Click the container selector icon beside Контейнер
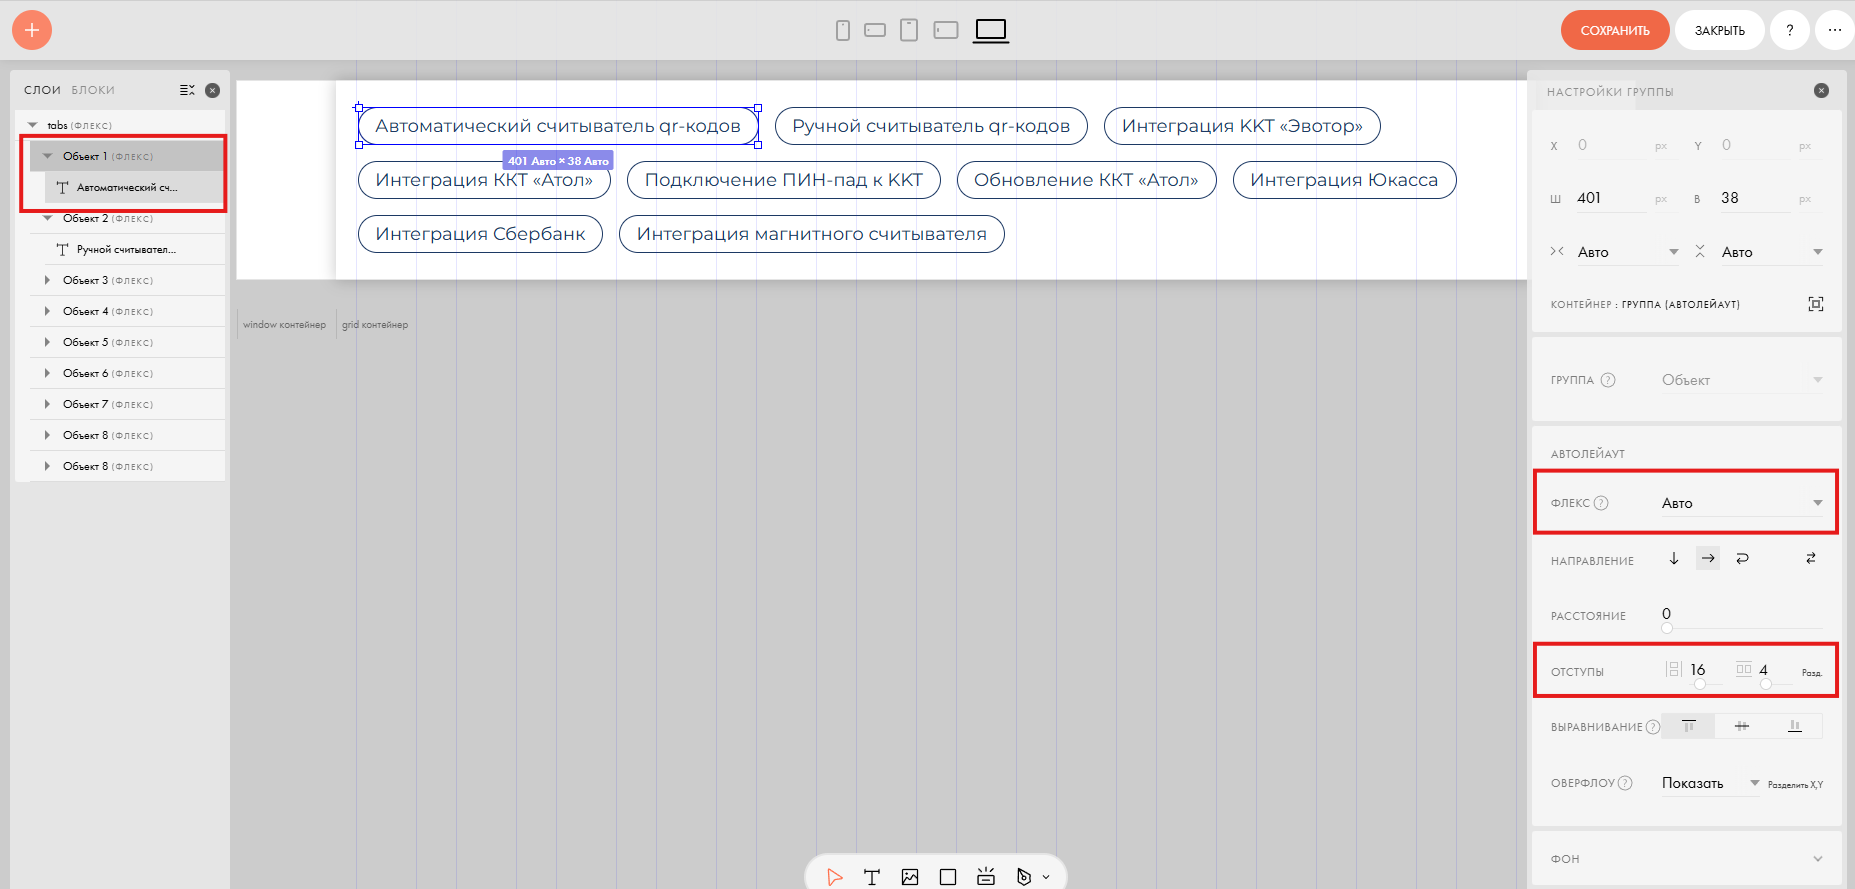This screenshot has height=889, width=1855. coord(1816,304)
